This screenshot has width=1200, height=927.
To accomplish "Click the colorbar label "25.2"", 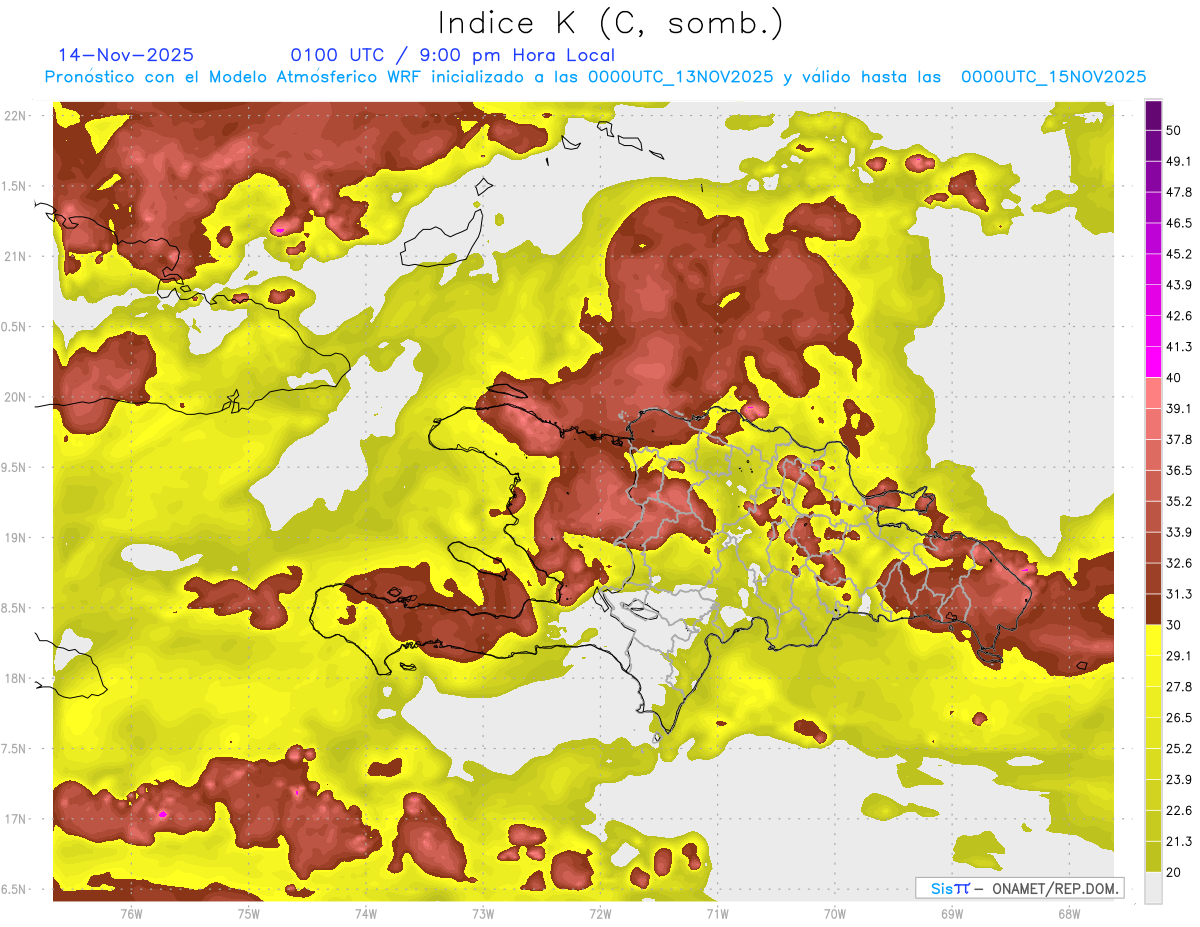I will coord(1179,748).
